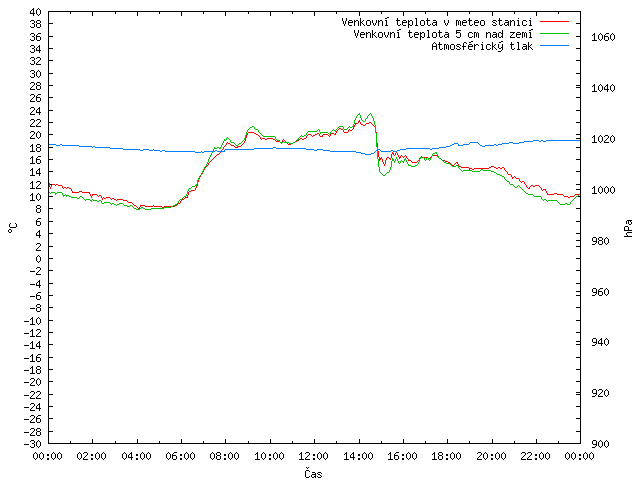This screenshot has height=480, width=640.
Task: Click the left axis unit label '°C'
Action: [13, 228]
